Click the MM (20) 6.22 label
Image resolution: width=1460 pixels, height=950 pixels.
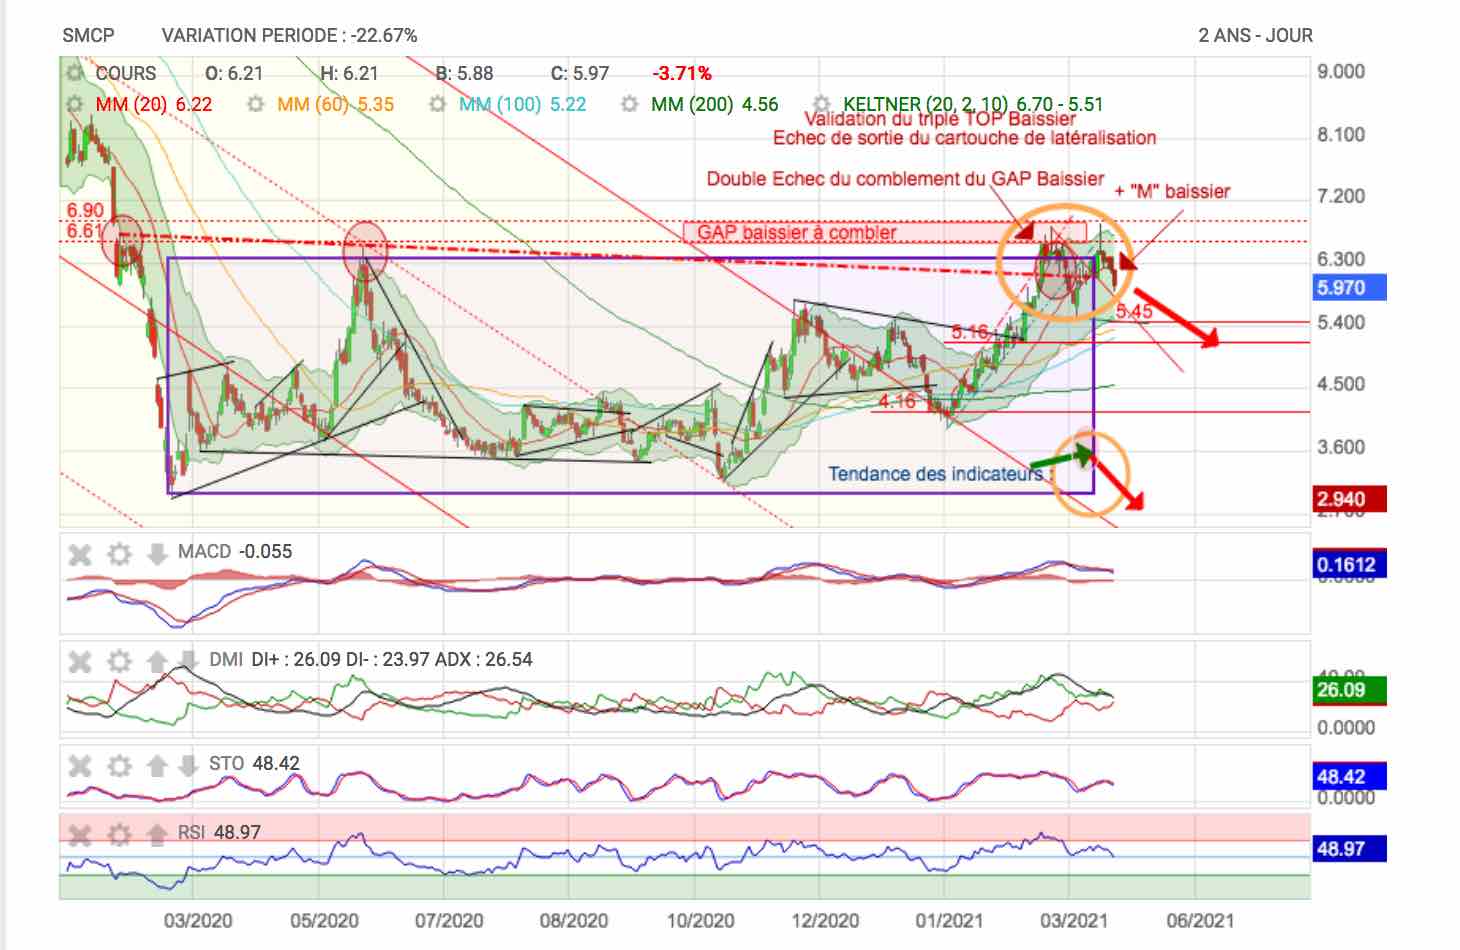(154, 104)
